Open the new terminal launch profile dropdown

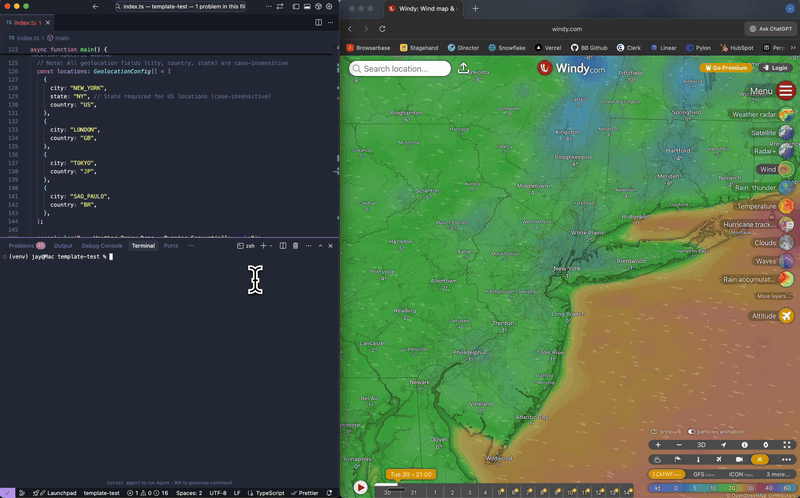tap(271, 245)
